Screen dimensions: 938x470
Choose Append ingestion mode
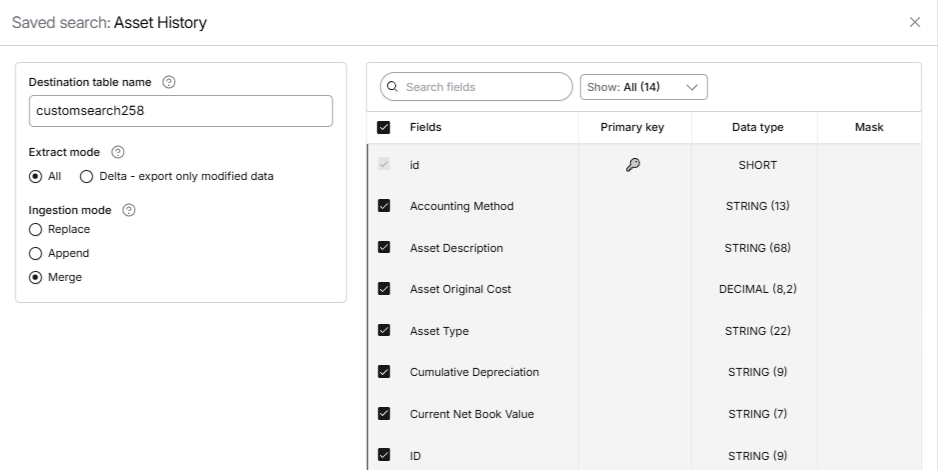coord(35,254)
